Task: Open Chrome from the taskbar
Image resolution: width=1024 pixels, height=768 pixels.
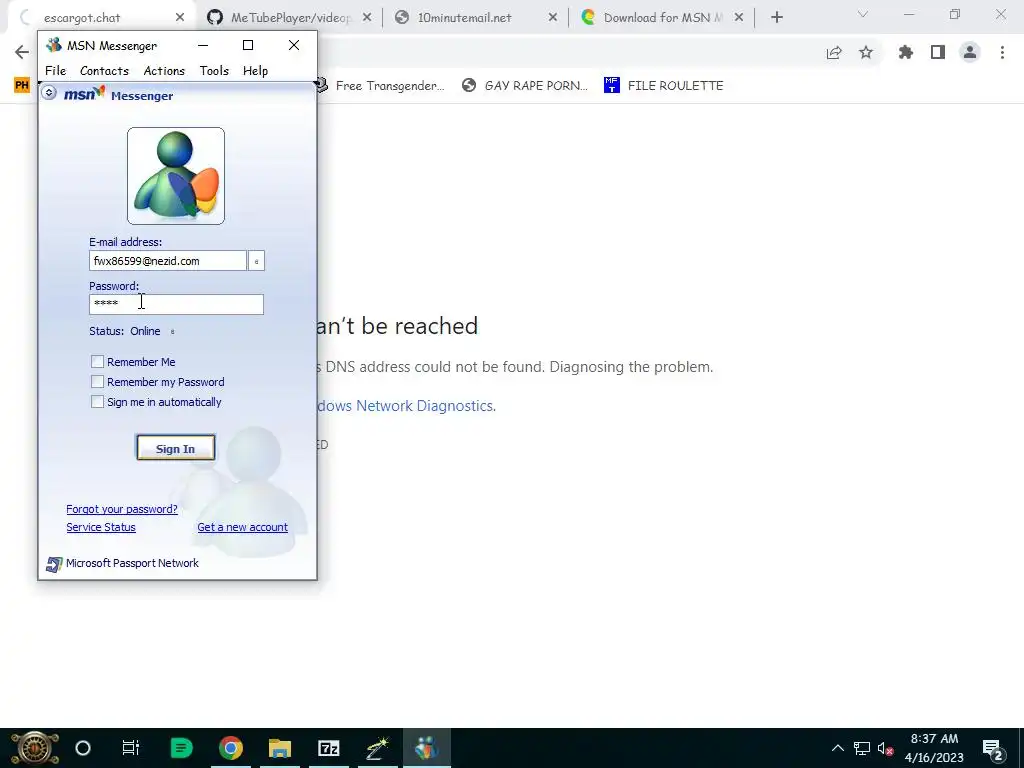Action: click(231, 748)
